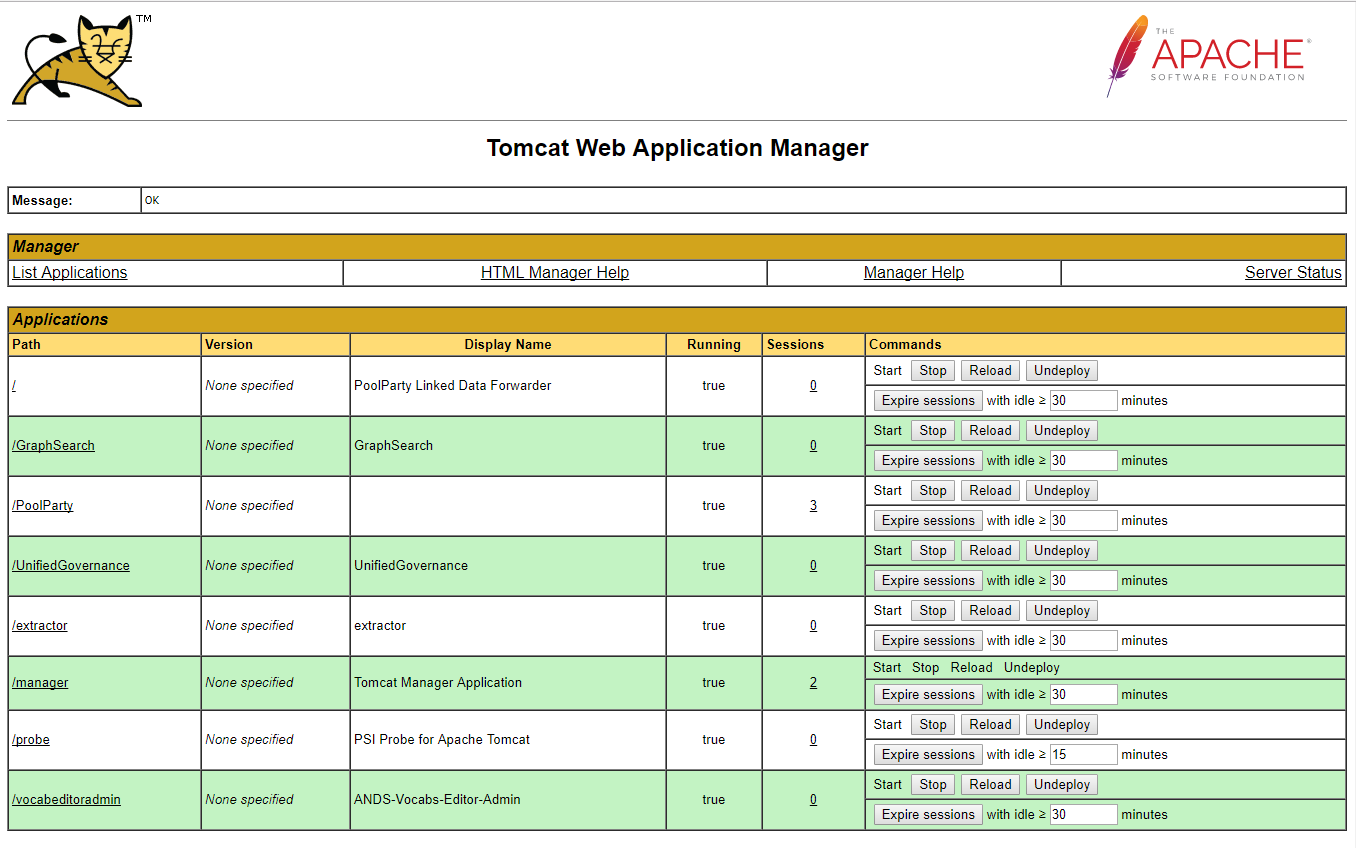This screenshot has width=1356, height=848.
Task: Undeploy the GraphSearch application
Action: [x=1062, y=430]
